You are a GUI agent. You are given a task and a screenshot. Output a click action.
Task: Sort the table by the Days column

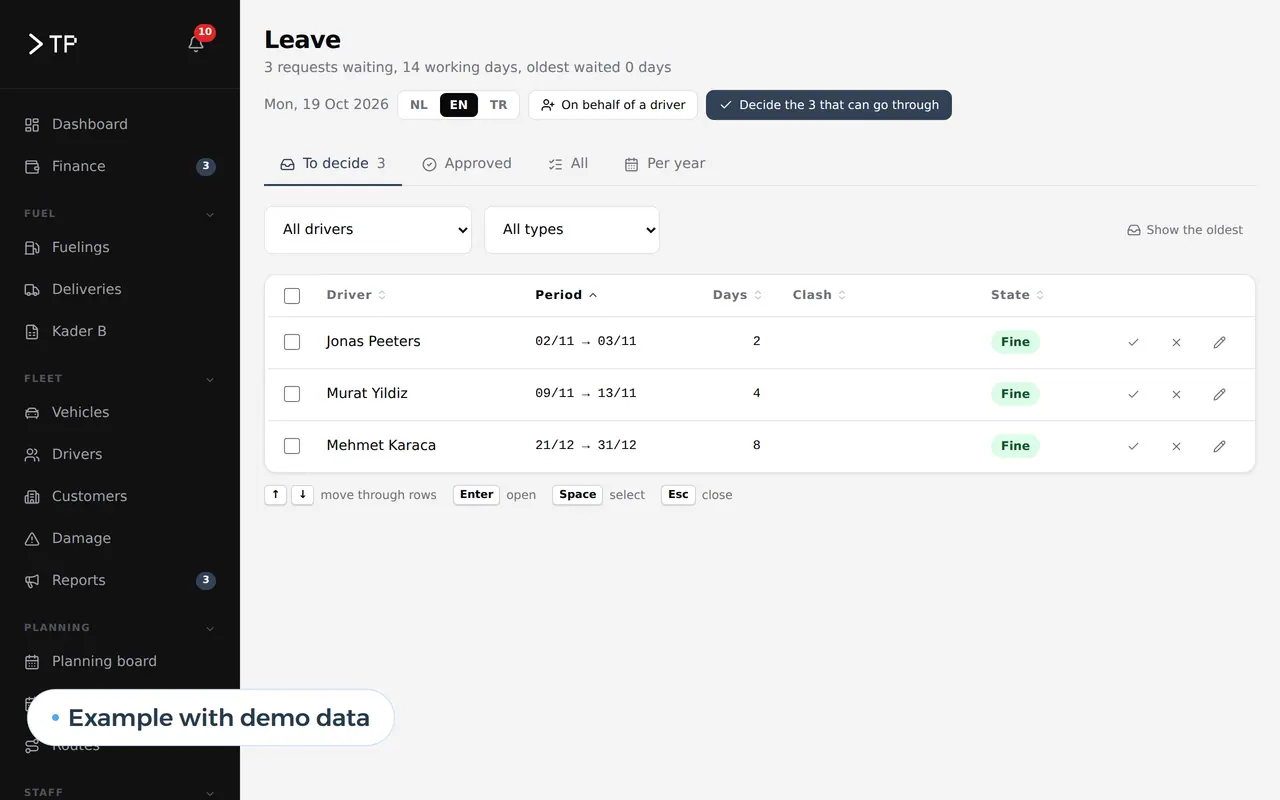pyautogui.click(x=737, y=295)
